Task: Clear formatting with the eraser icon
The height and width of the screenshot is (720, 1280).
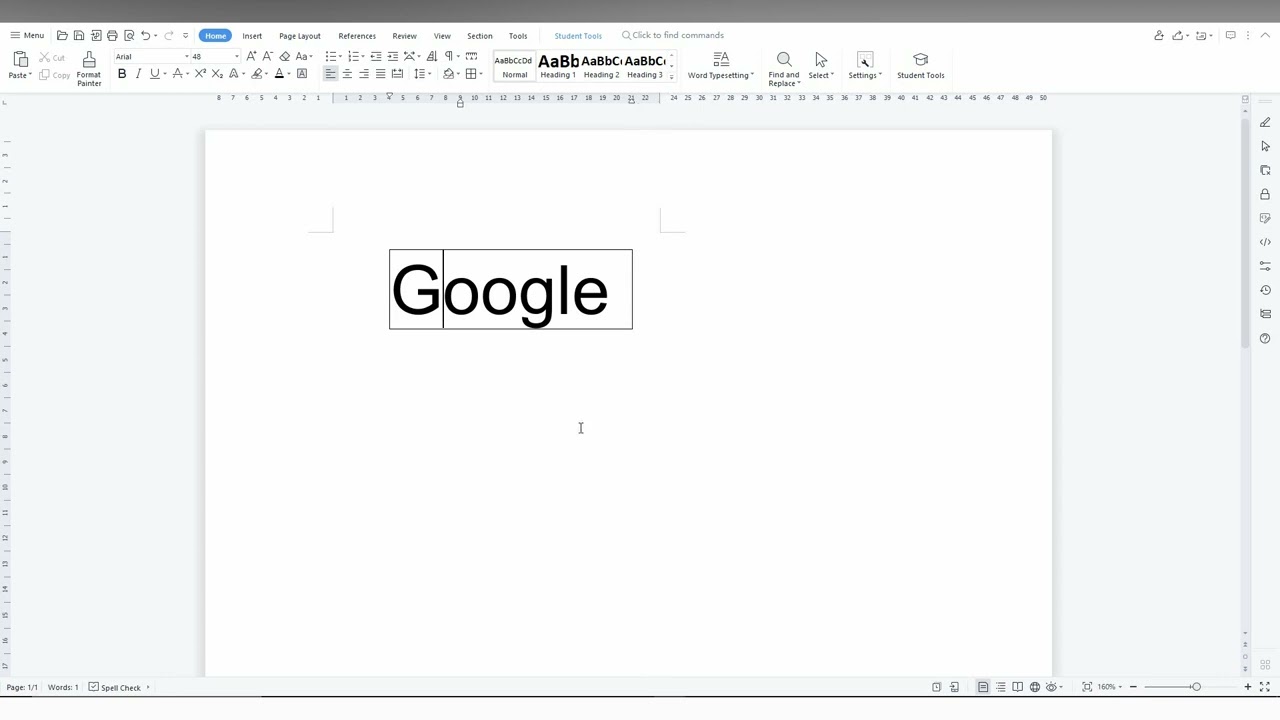Action: (x=284, y=56)
